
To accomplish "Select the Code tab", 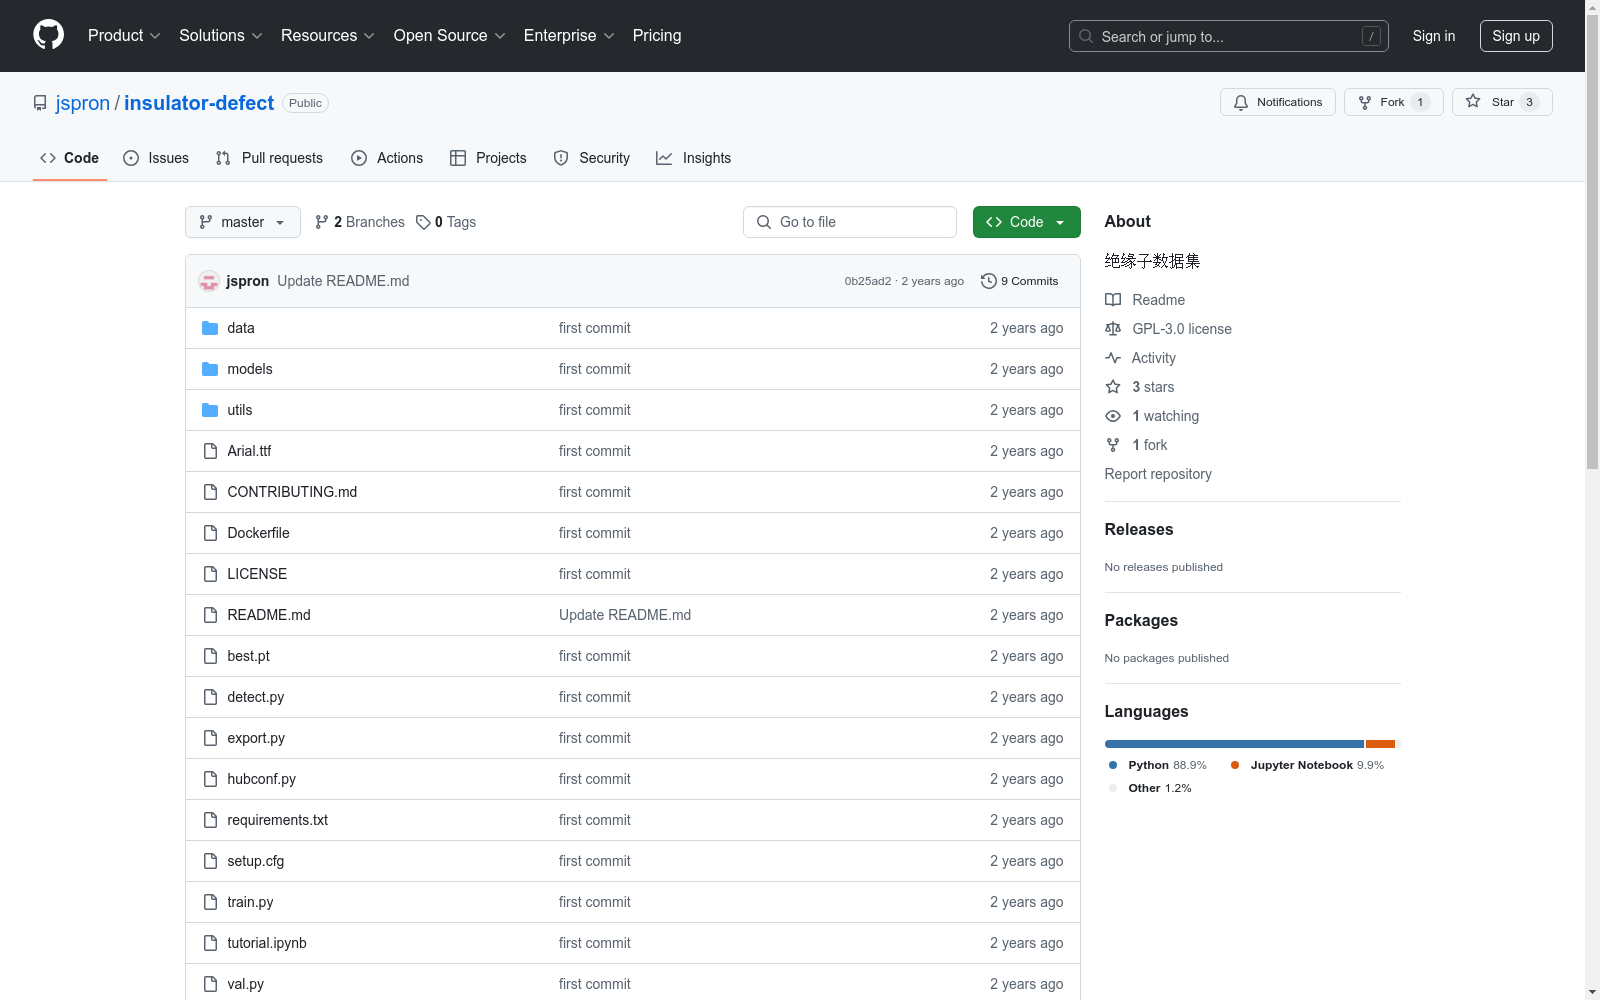I will coord(69,158).
